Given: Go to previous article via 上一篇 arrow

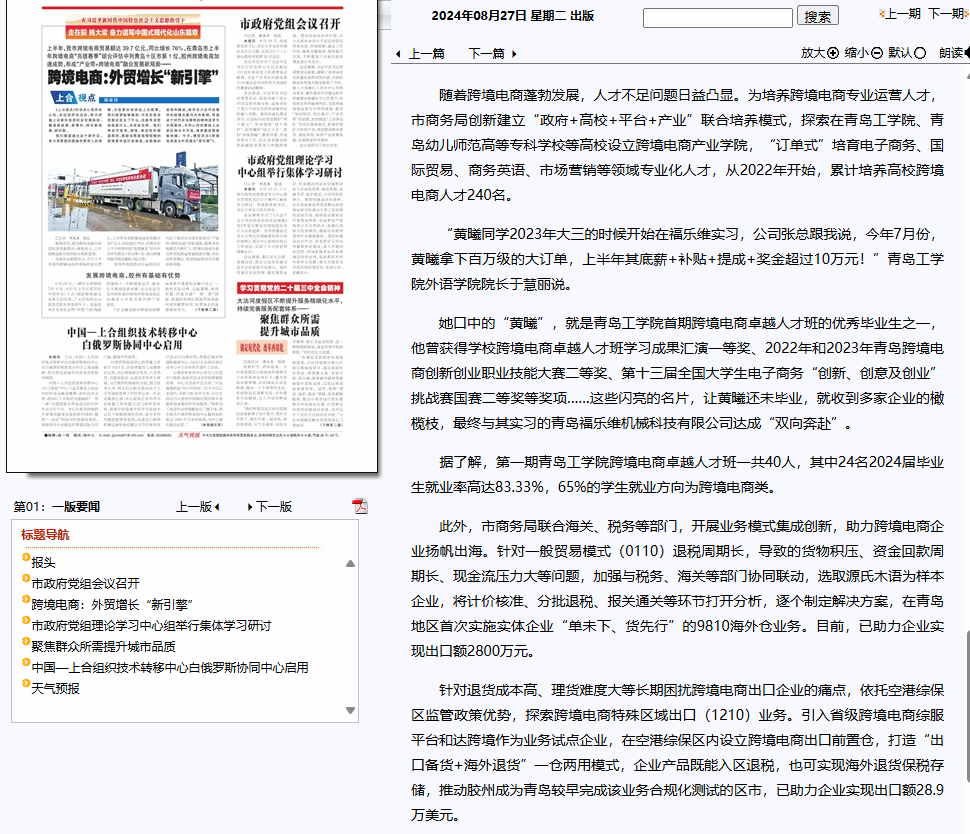Looking at the screenshot, I should [398, 54].
